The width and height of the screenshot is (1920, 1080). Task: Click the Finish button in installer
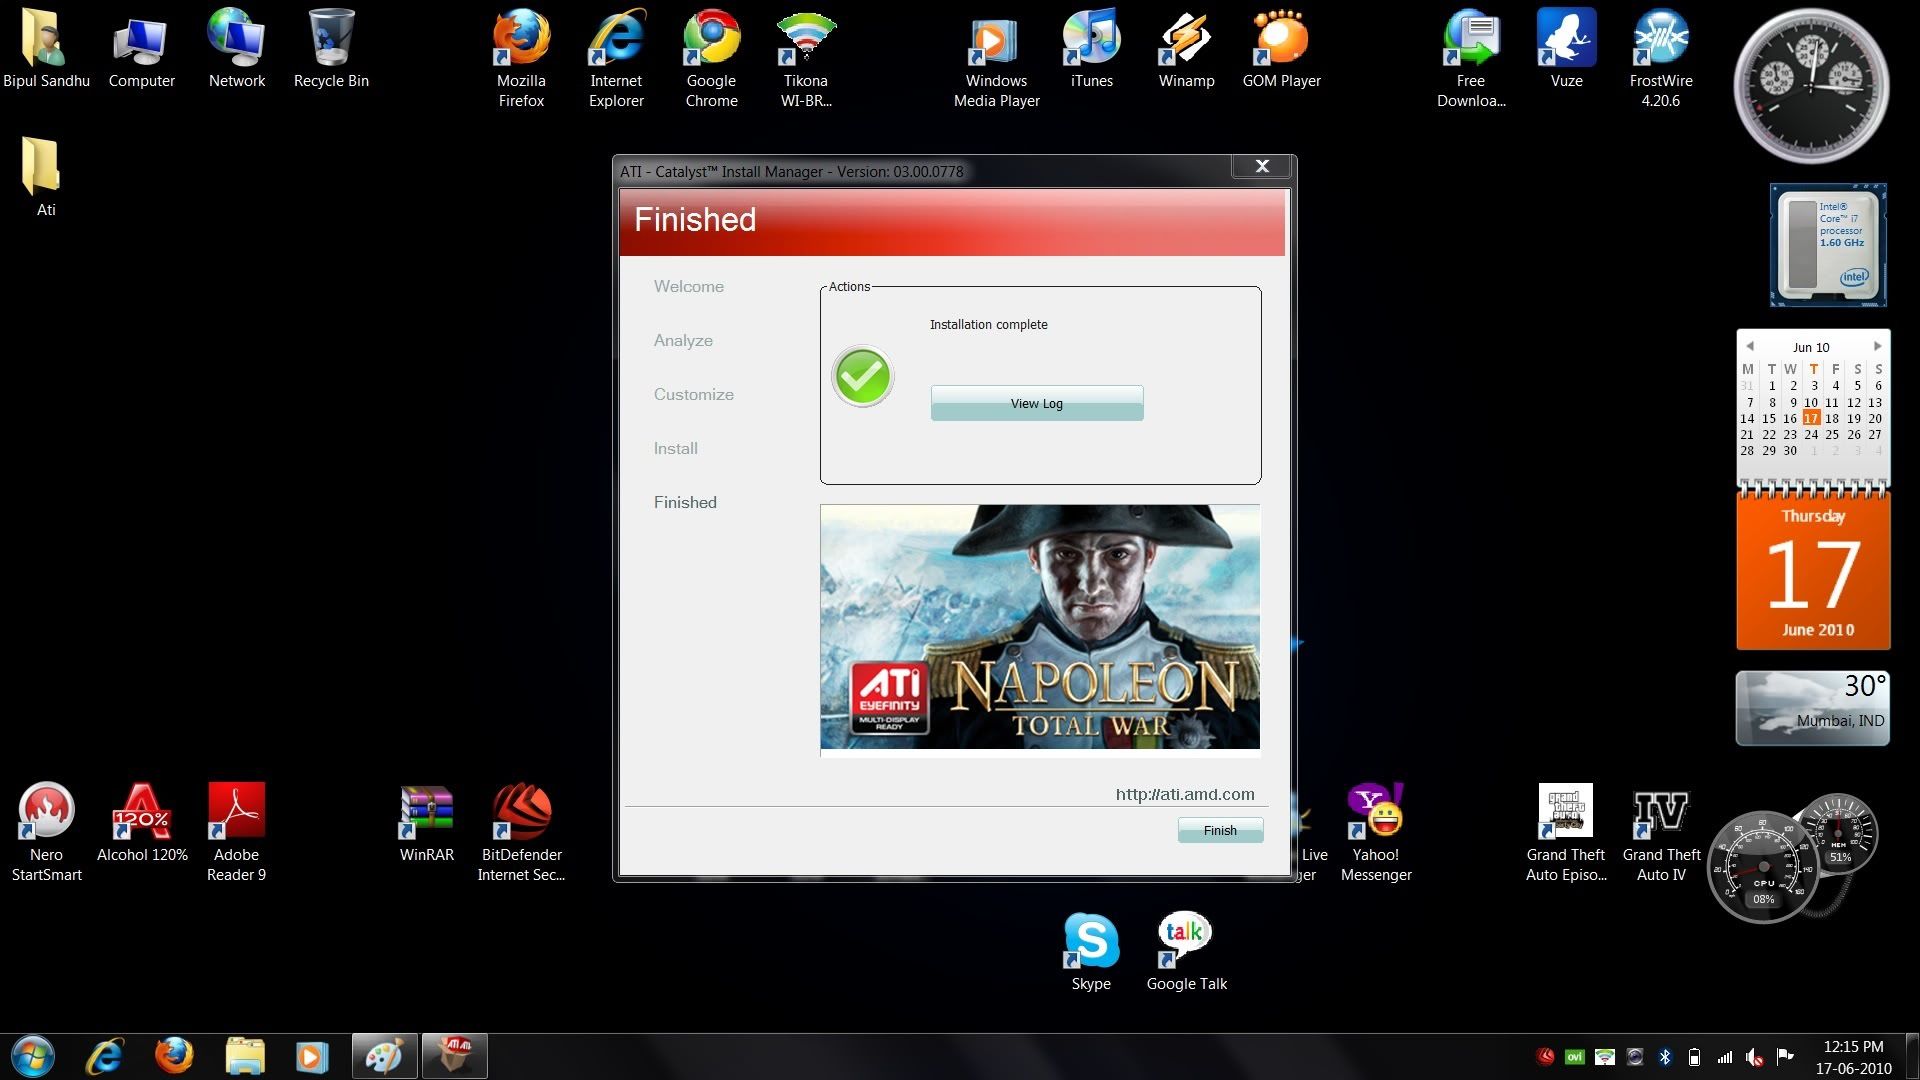point(1220,830)
